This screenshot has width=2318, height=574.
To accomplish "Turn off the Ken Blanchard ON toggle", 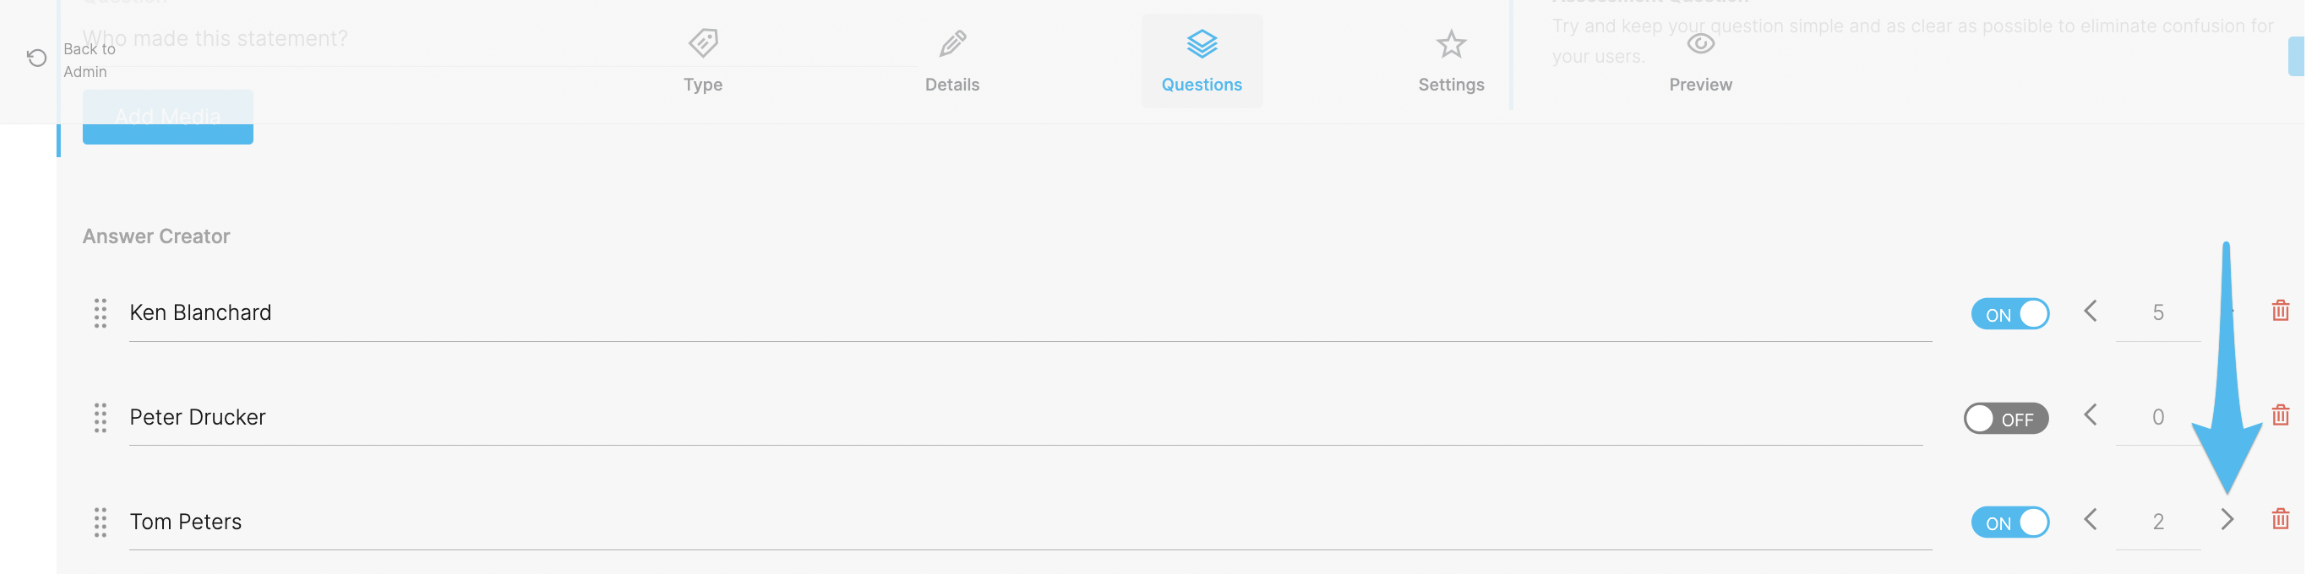I will click(2010, 314).
